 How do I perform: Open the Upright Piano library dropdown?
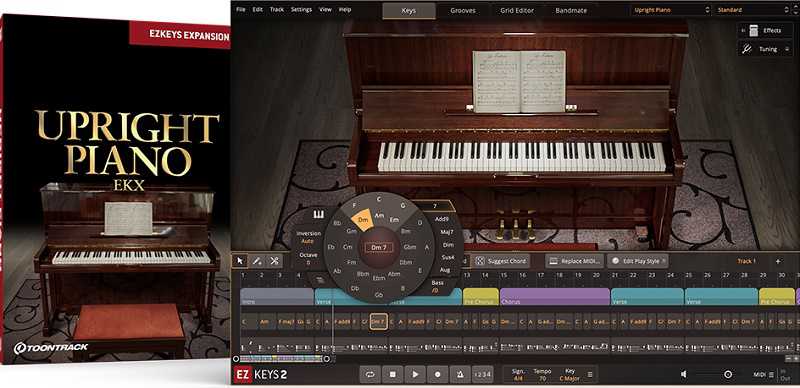click(x=670, y=10)
